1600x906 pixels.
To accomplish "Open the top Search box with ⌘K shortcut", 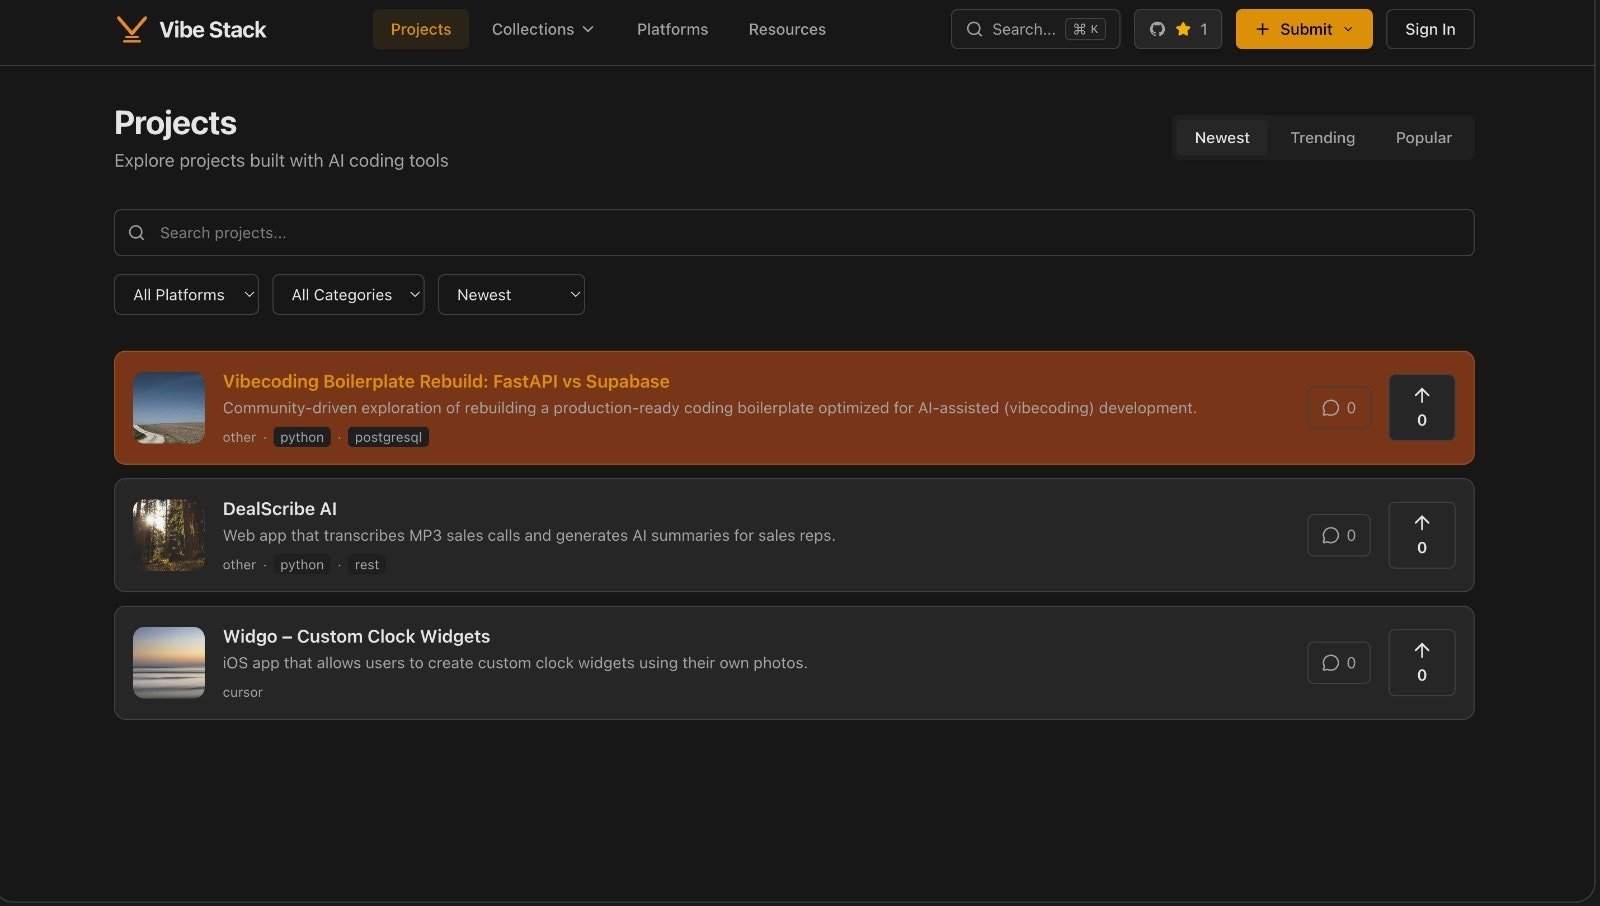I will [x=1035, y=29].
